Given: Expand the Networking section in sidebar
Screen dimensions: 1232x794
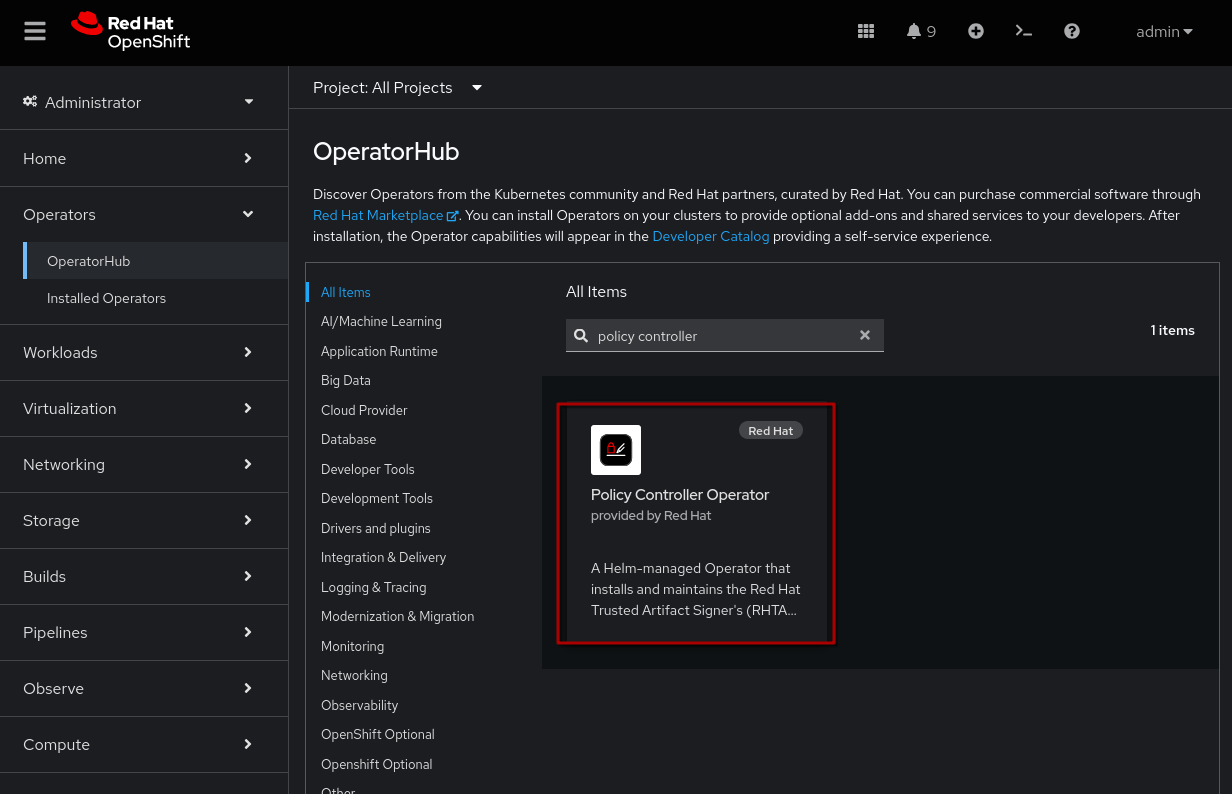Looking at the screenshot, I should click(x=140, y=464).
